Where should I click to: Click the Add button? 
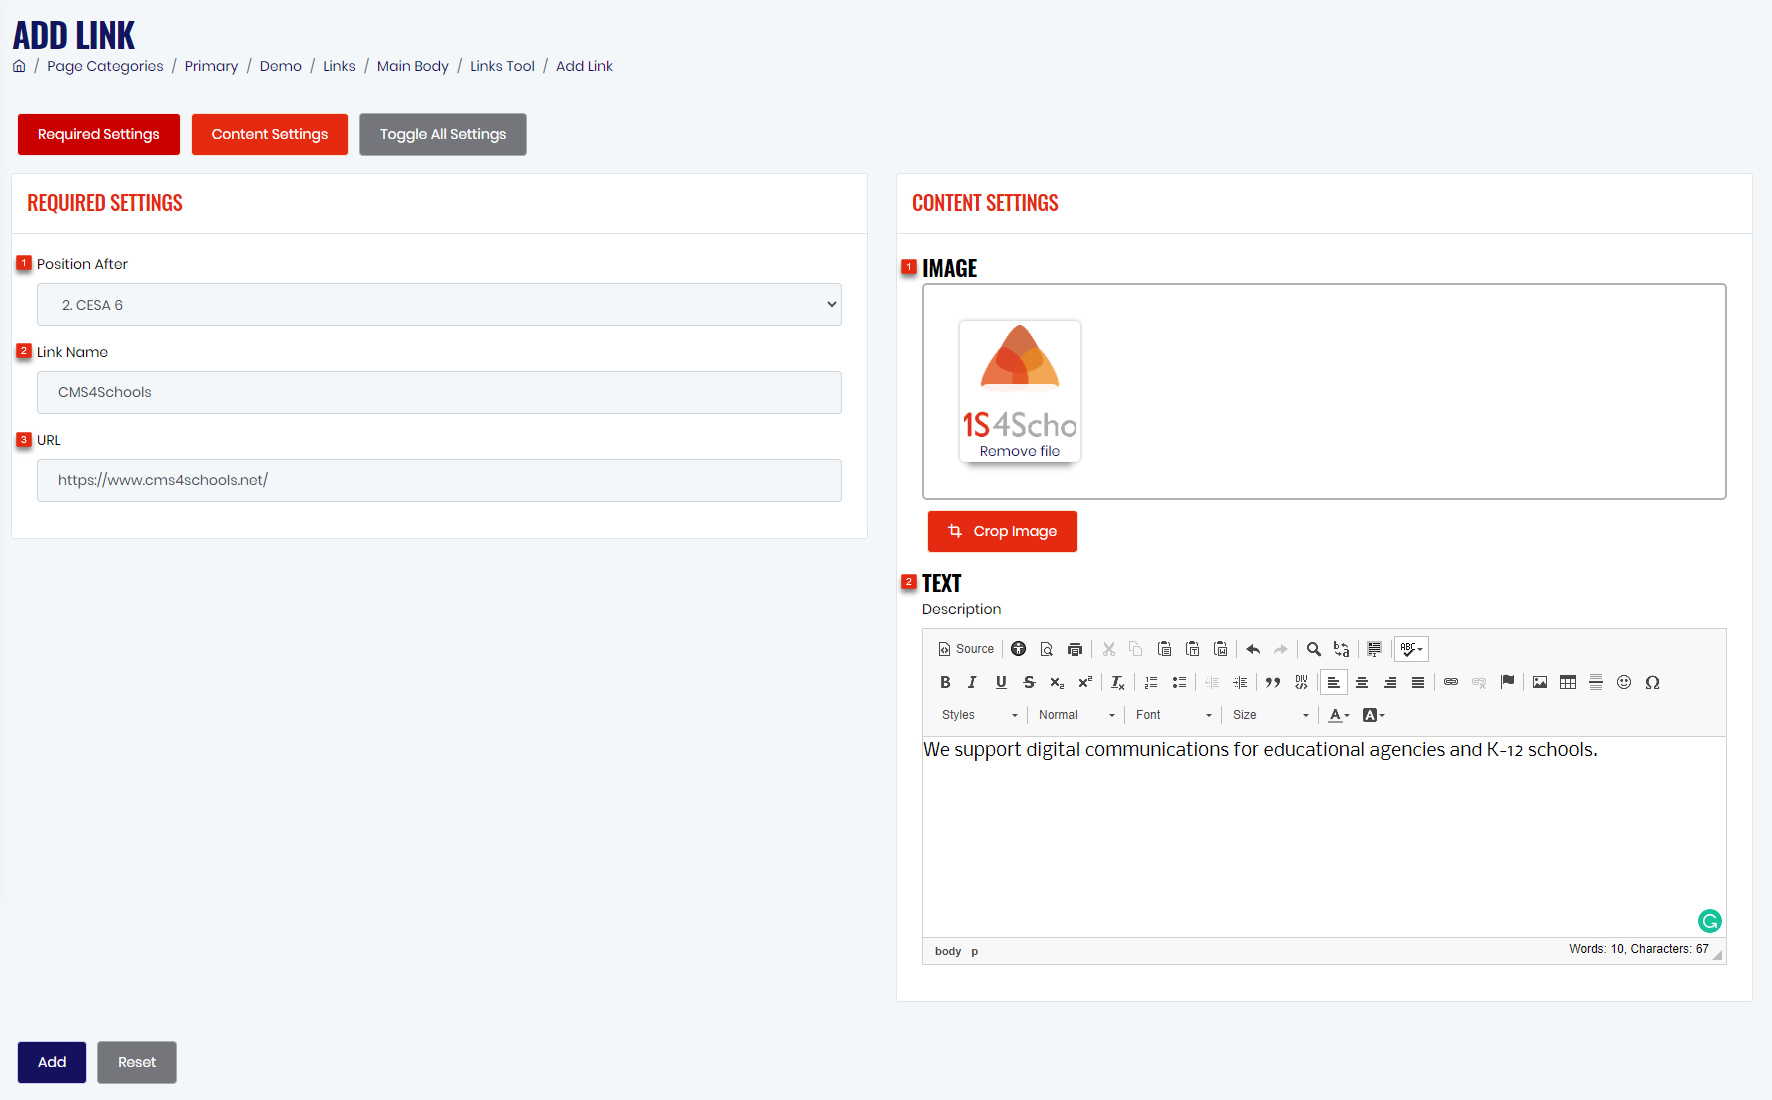point(52,1062)
